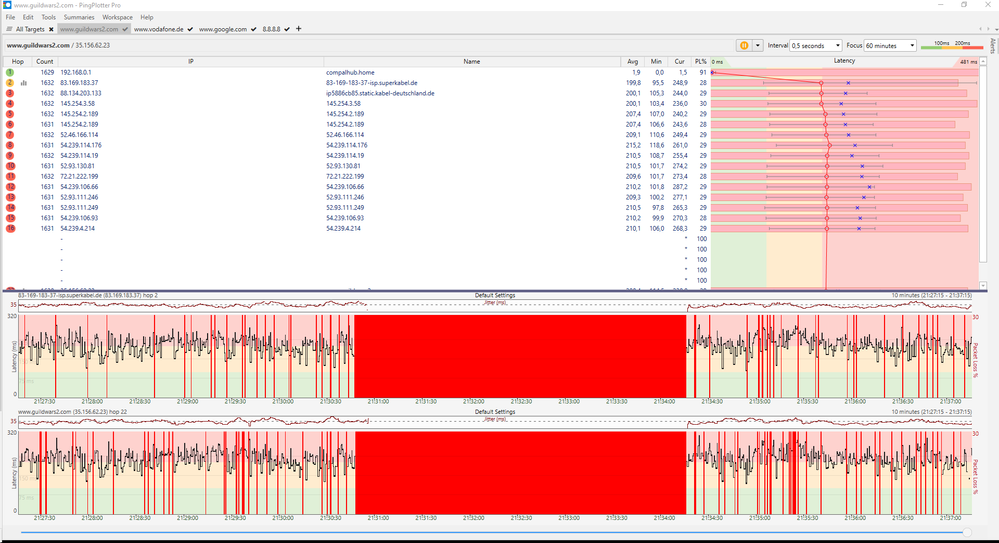Click the graph bars icon beside hop 2

click(x=24, y=83)
